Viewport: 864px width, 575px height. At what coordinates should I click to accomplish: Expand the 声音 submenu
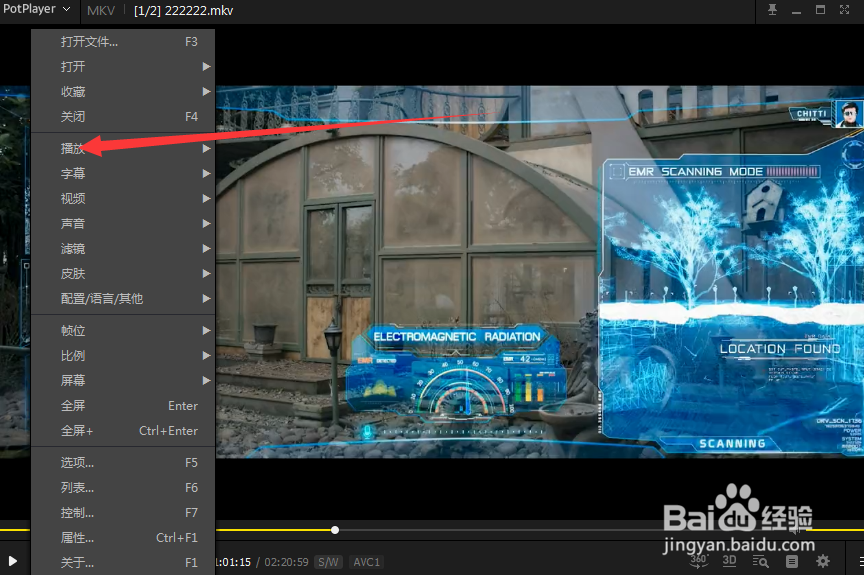point(123,224)
